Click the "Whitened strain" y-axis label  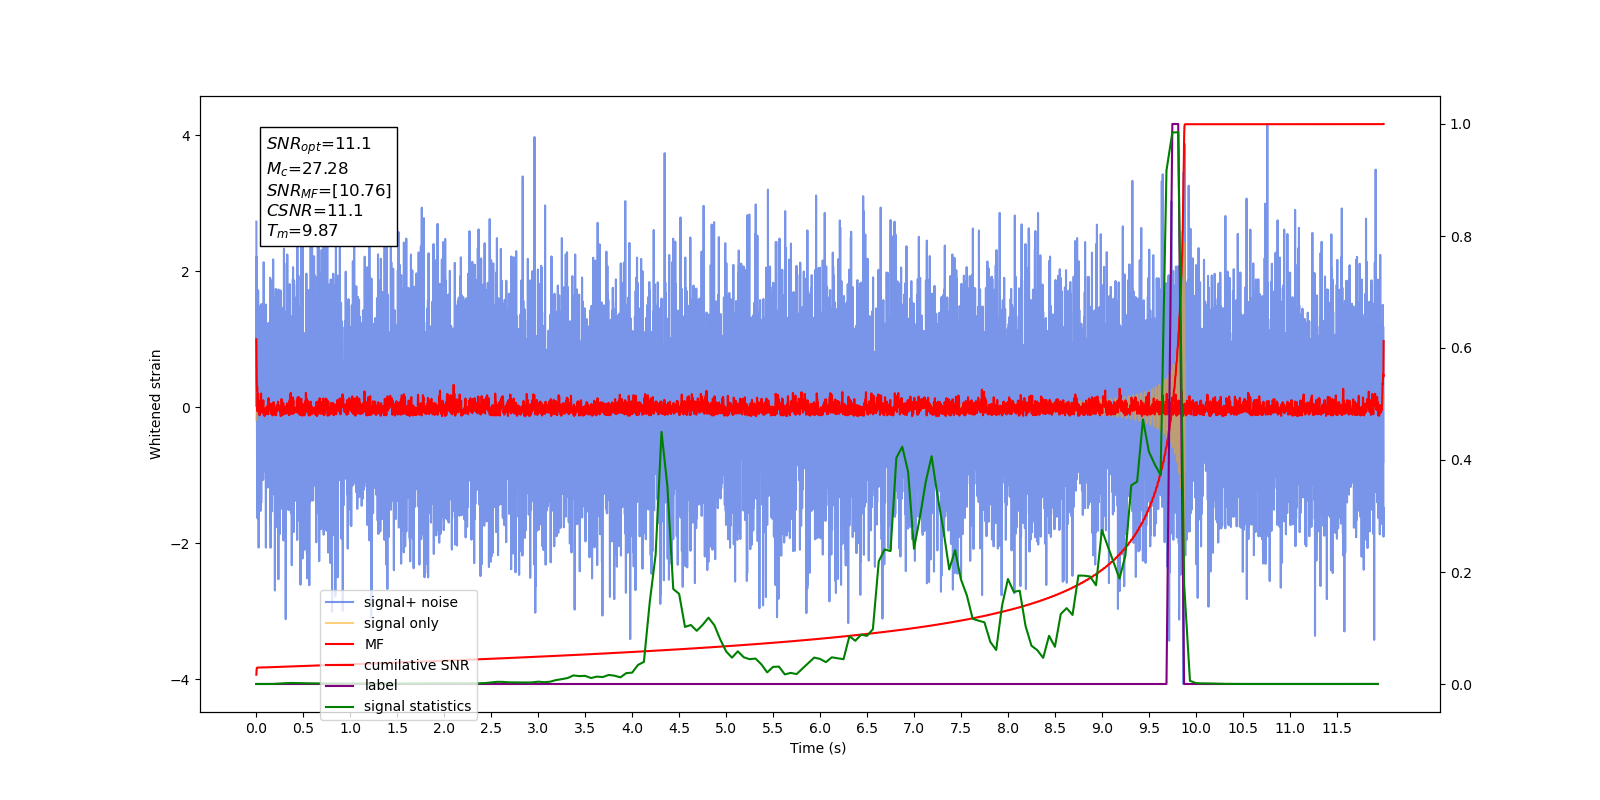(x=155, y=404)
